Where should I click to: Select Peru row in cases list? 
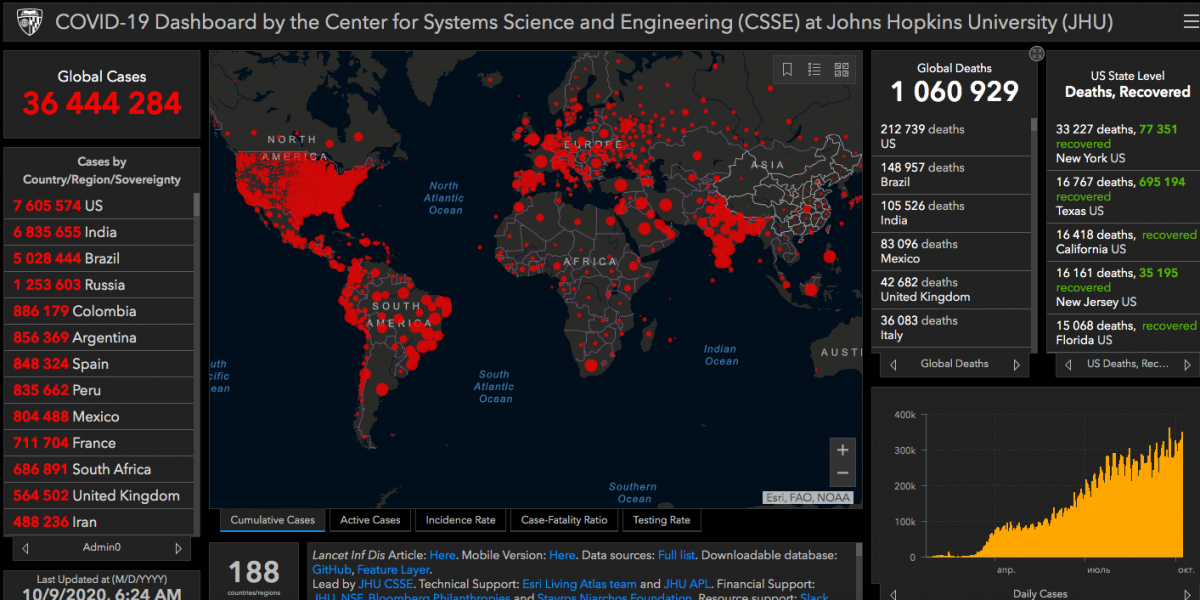(x=98, y=390)
